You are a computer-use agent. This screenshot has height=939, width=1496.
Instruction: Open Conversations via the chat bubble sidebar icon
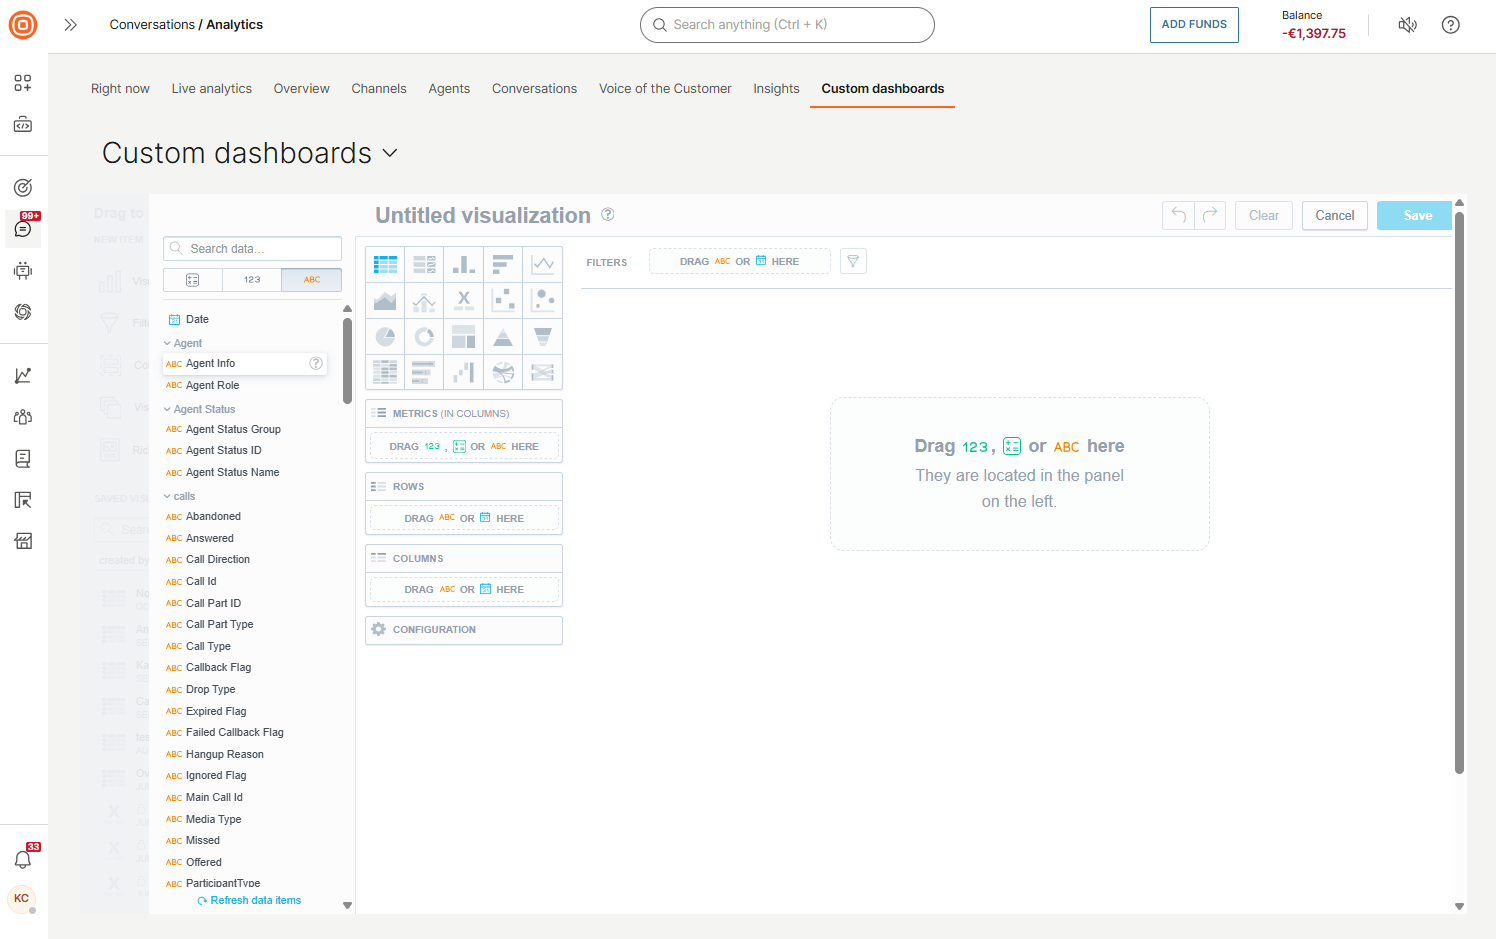22,229
